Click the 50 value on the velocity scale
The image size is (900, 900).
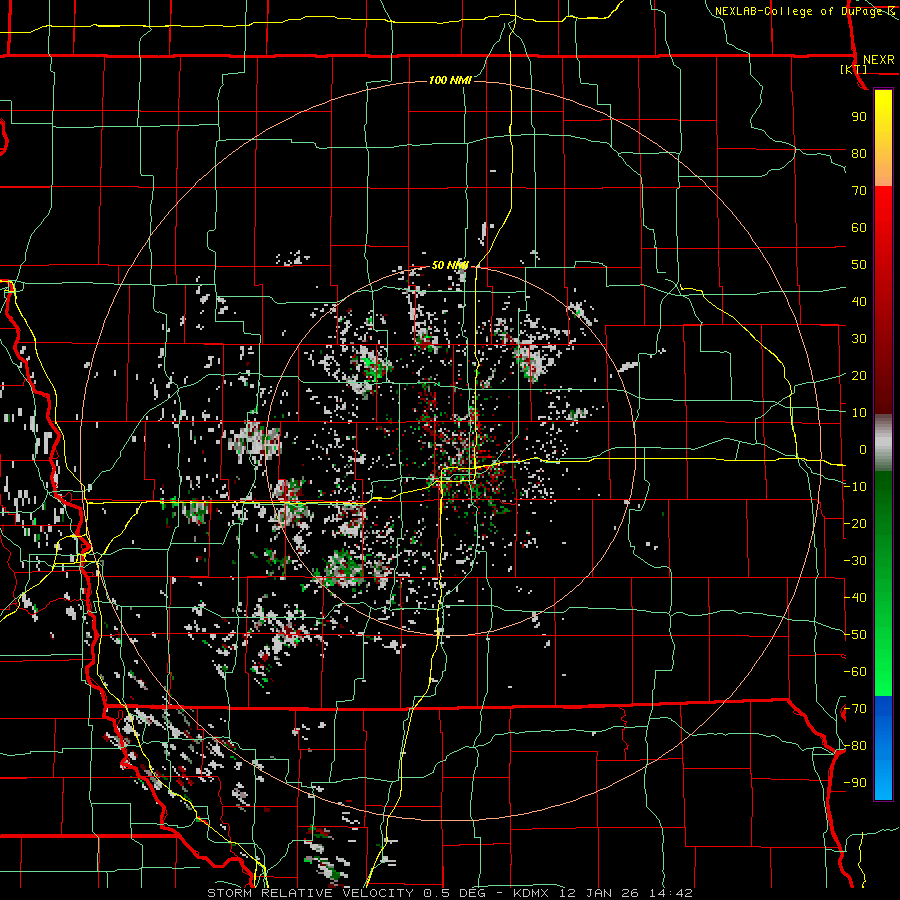(859, 265)
